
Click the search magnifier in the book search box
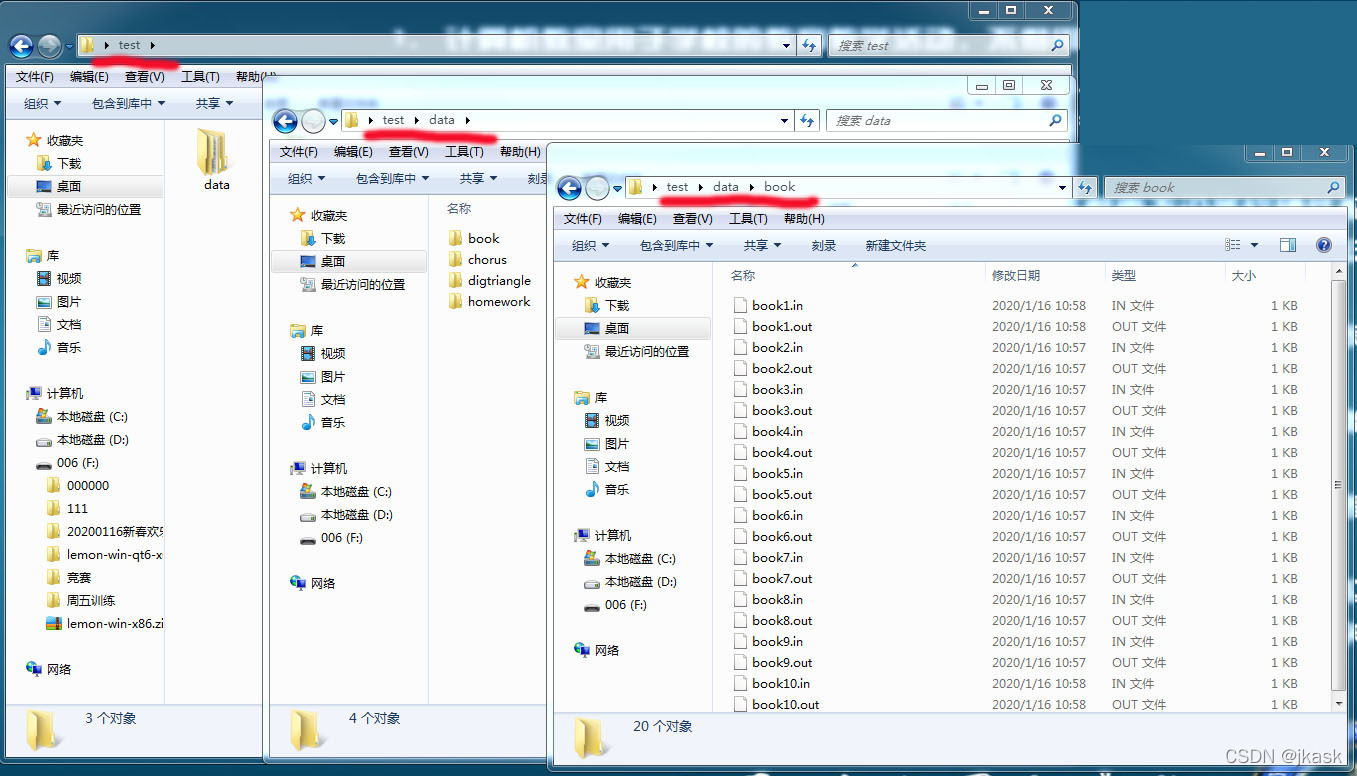tap(1333, 187)
